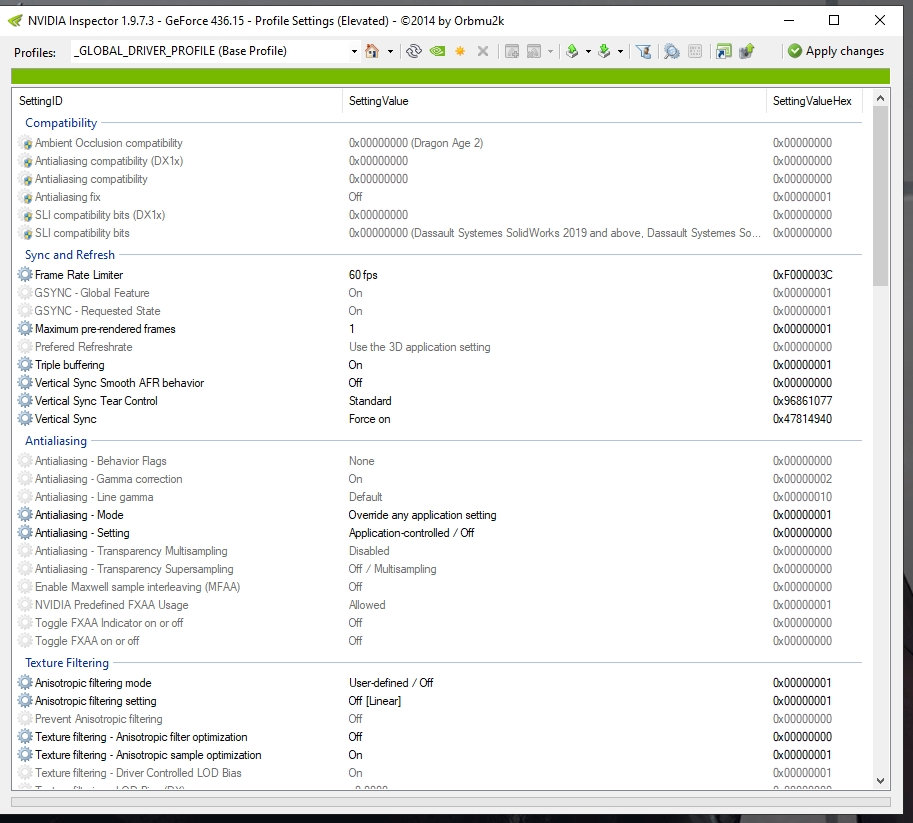The image size is (913, 823).
Task: Click the home icon for global profile
Action: tap(371, 51)
